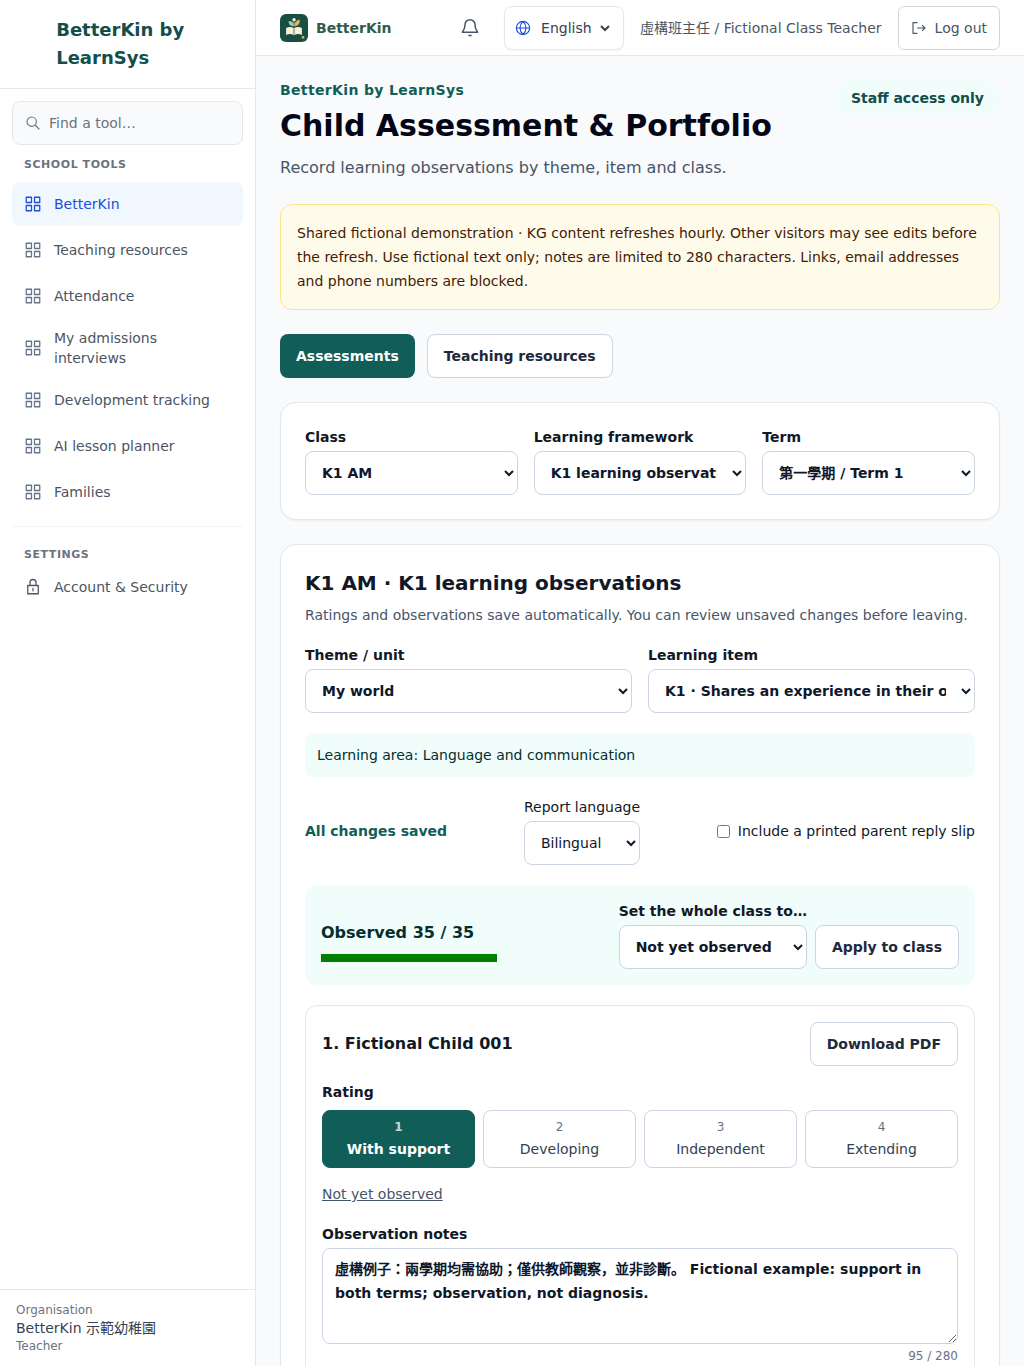
Task: Open the Report language dropdown
Action: (x=582, y=843)
